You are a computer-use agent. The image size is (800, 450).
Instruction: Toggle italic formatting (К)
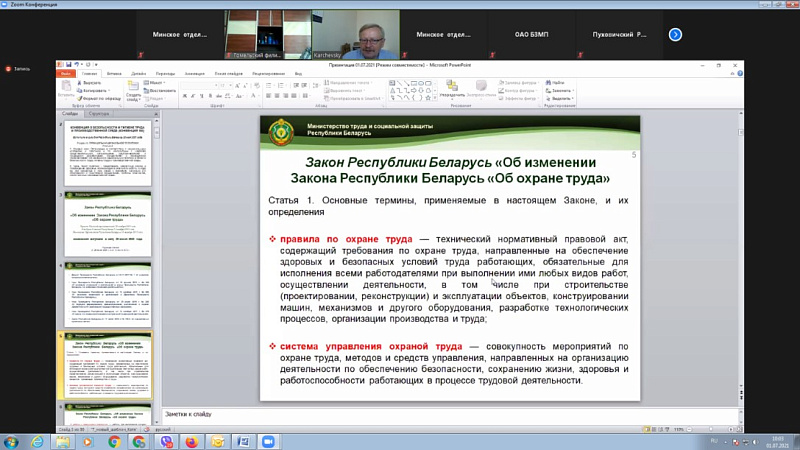(193, 95)
